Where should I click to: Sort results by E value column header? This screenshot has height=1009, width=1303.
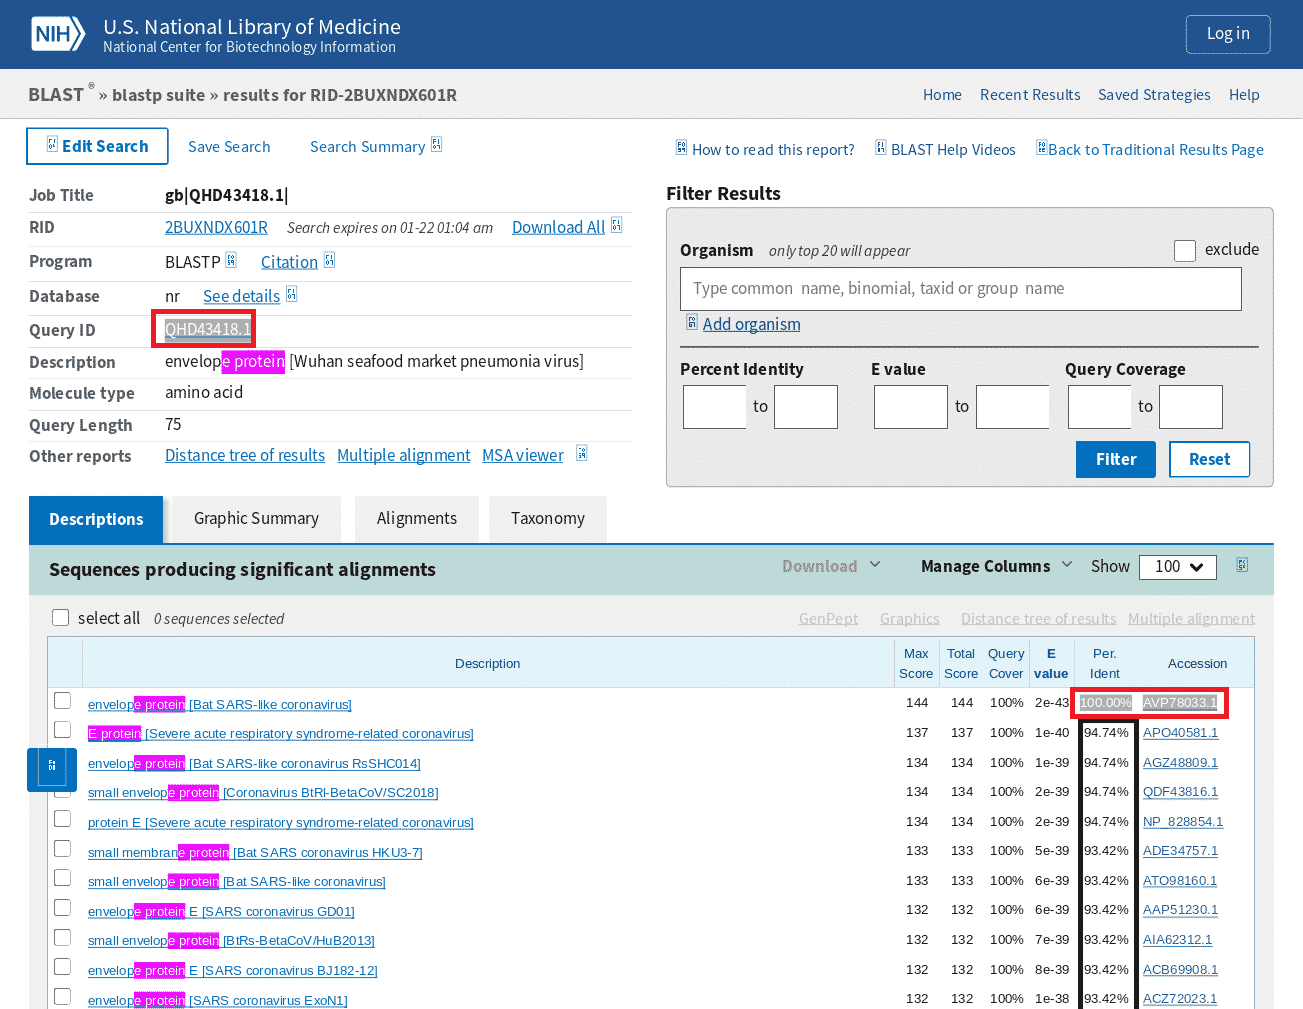click(1051, 663)
